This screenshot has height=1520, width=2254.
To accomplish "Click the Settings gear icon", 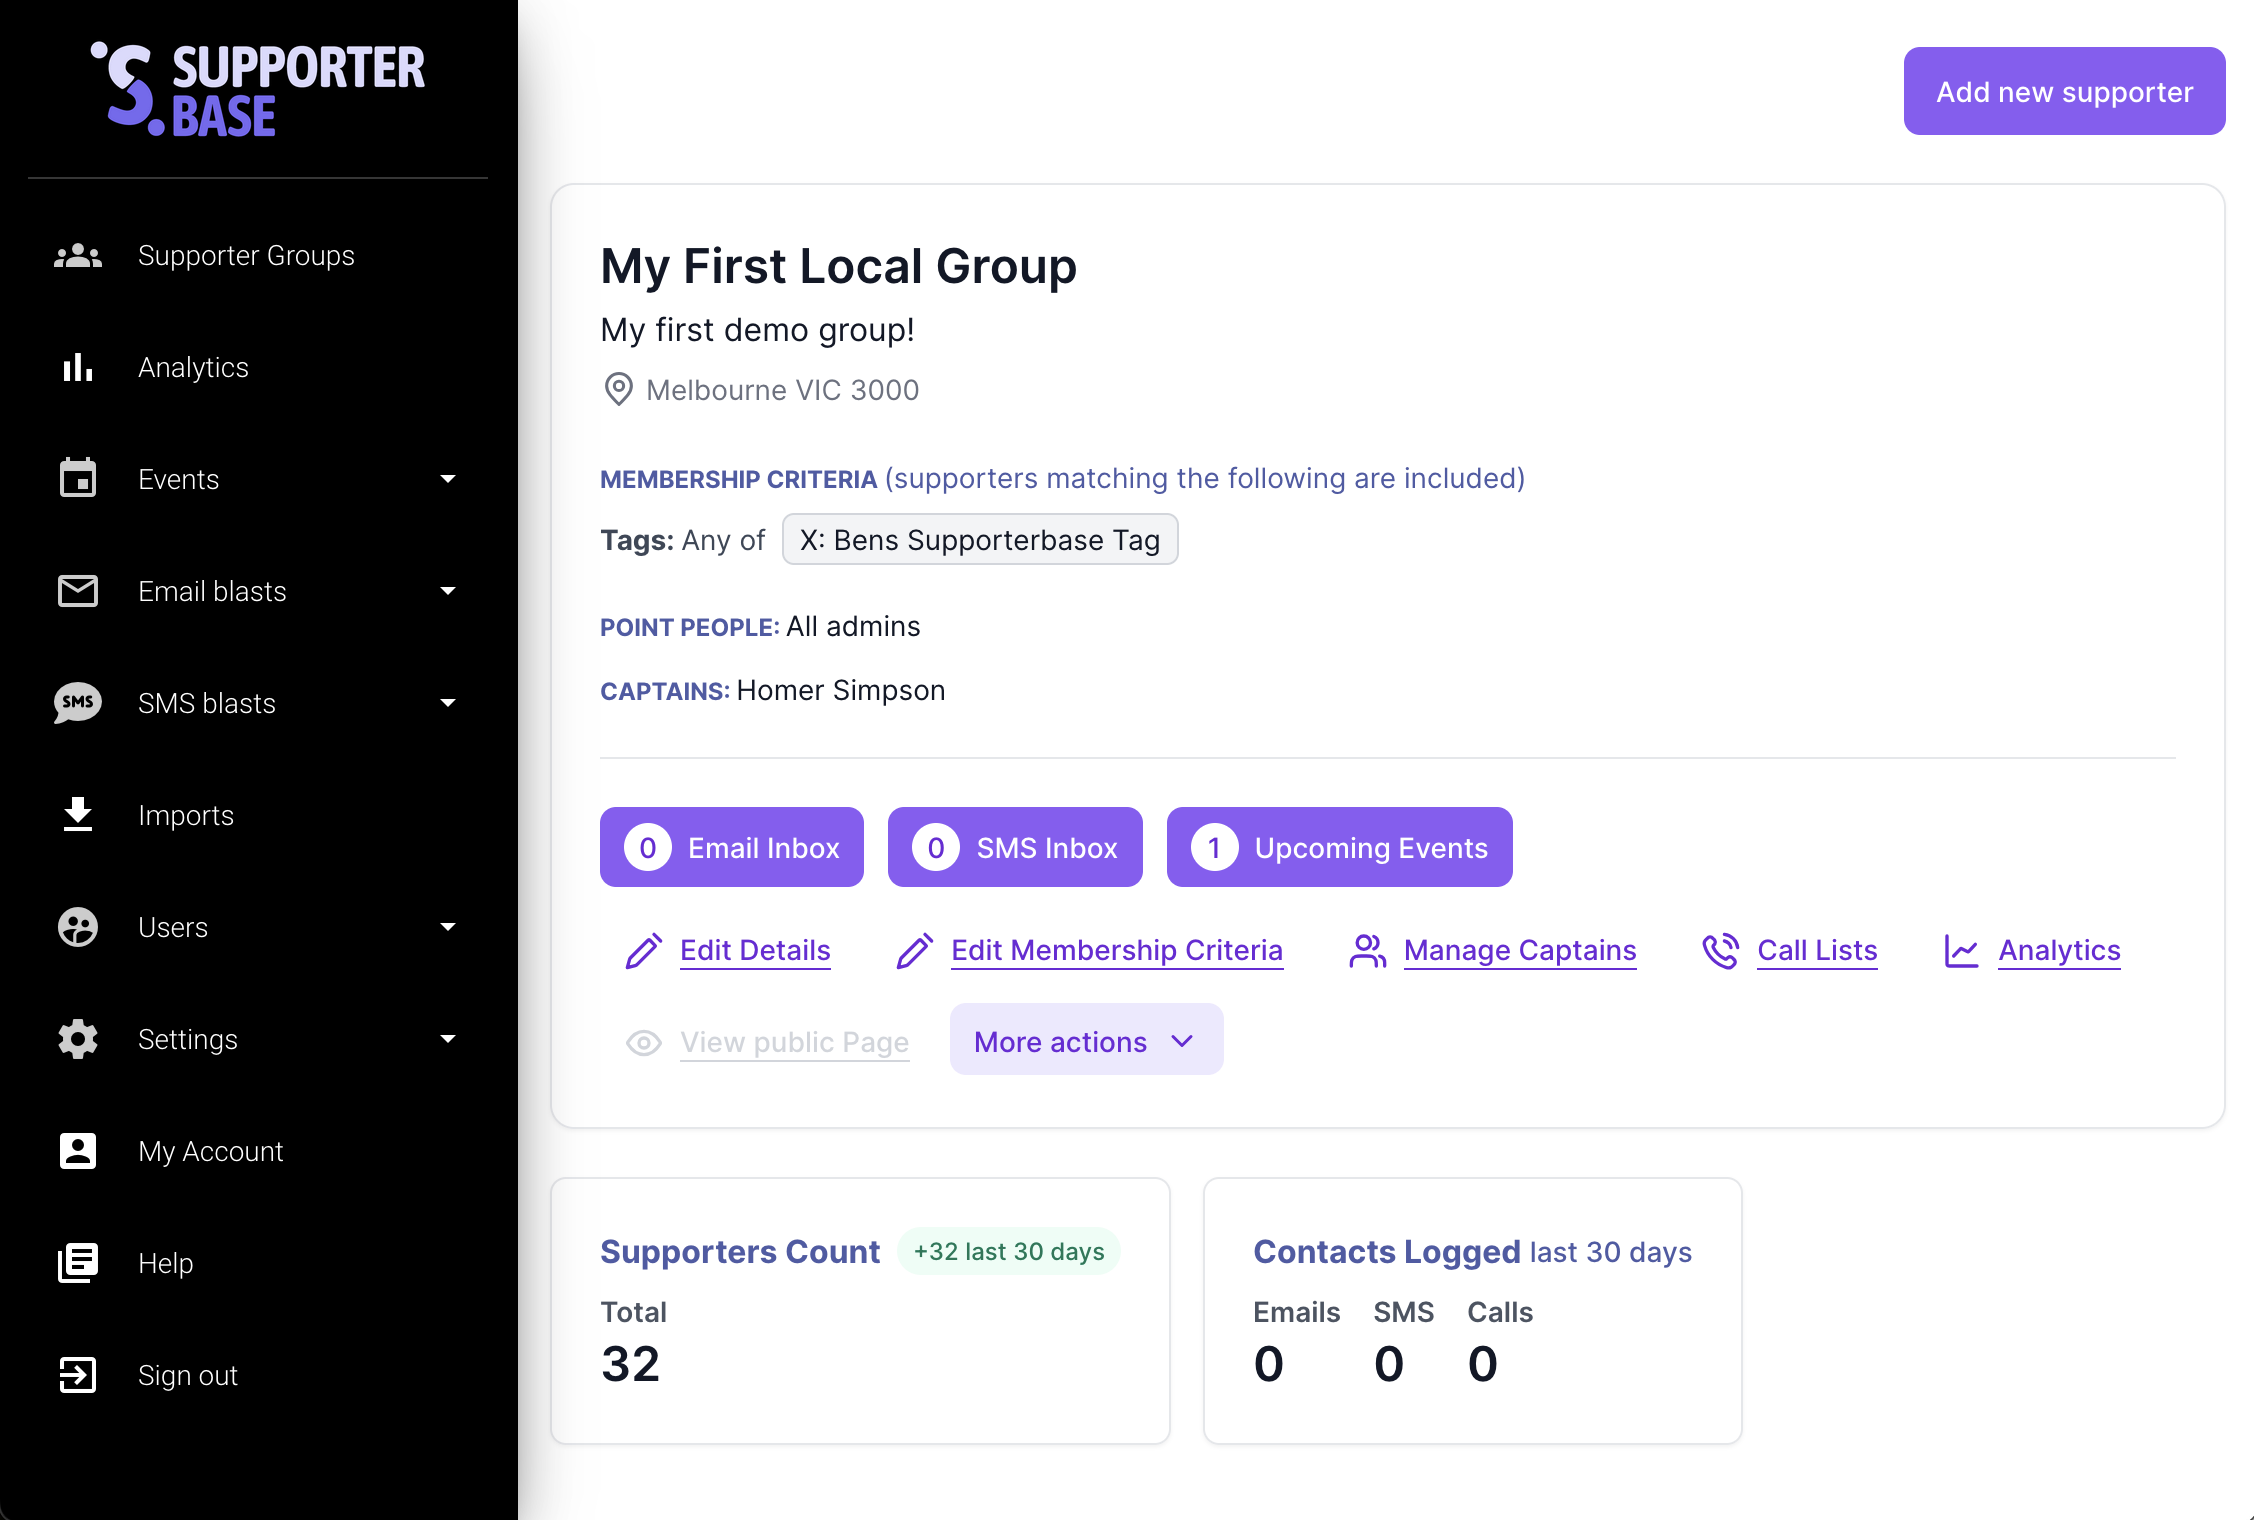I will click(78, 1039).
